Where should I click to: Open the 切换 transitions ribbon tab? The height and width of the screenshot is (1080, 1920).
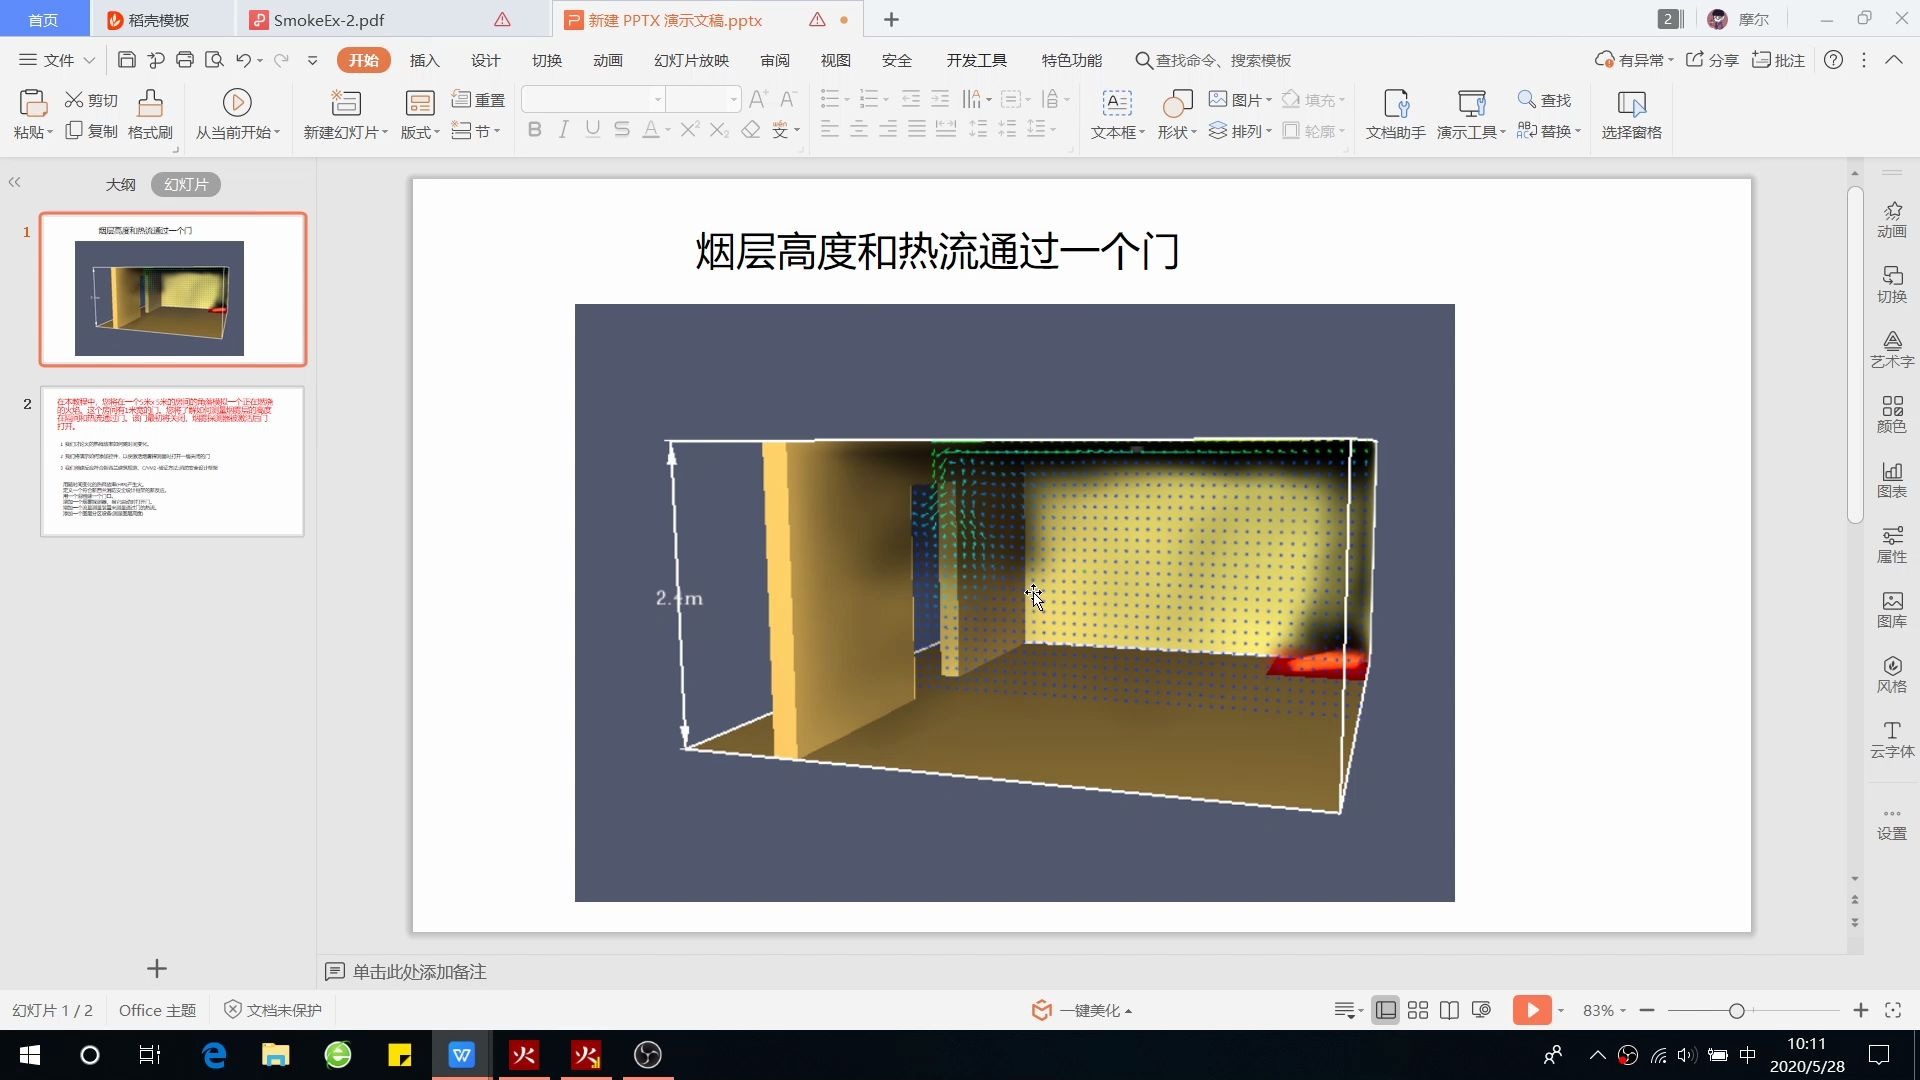(546, 59)
